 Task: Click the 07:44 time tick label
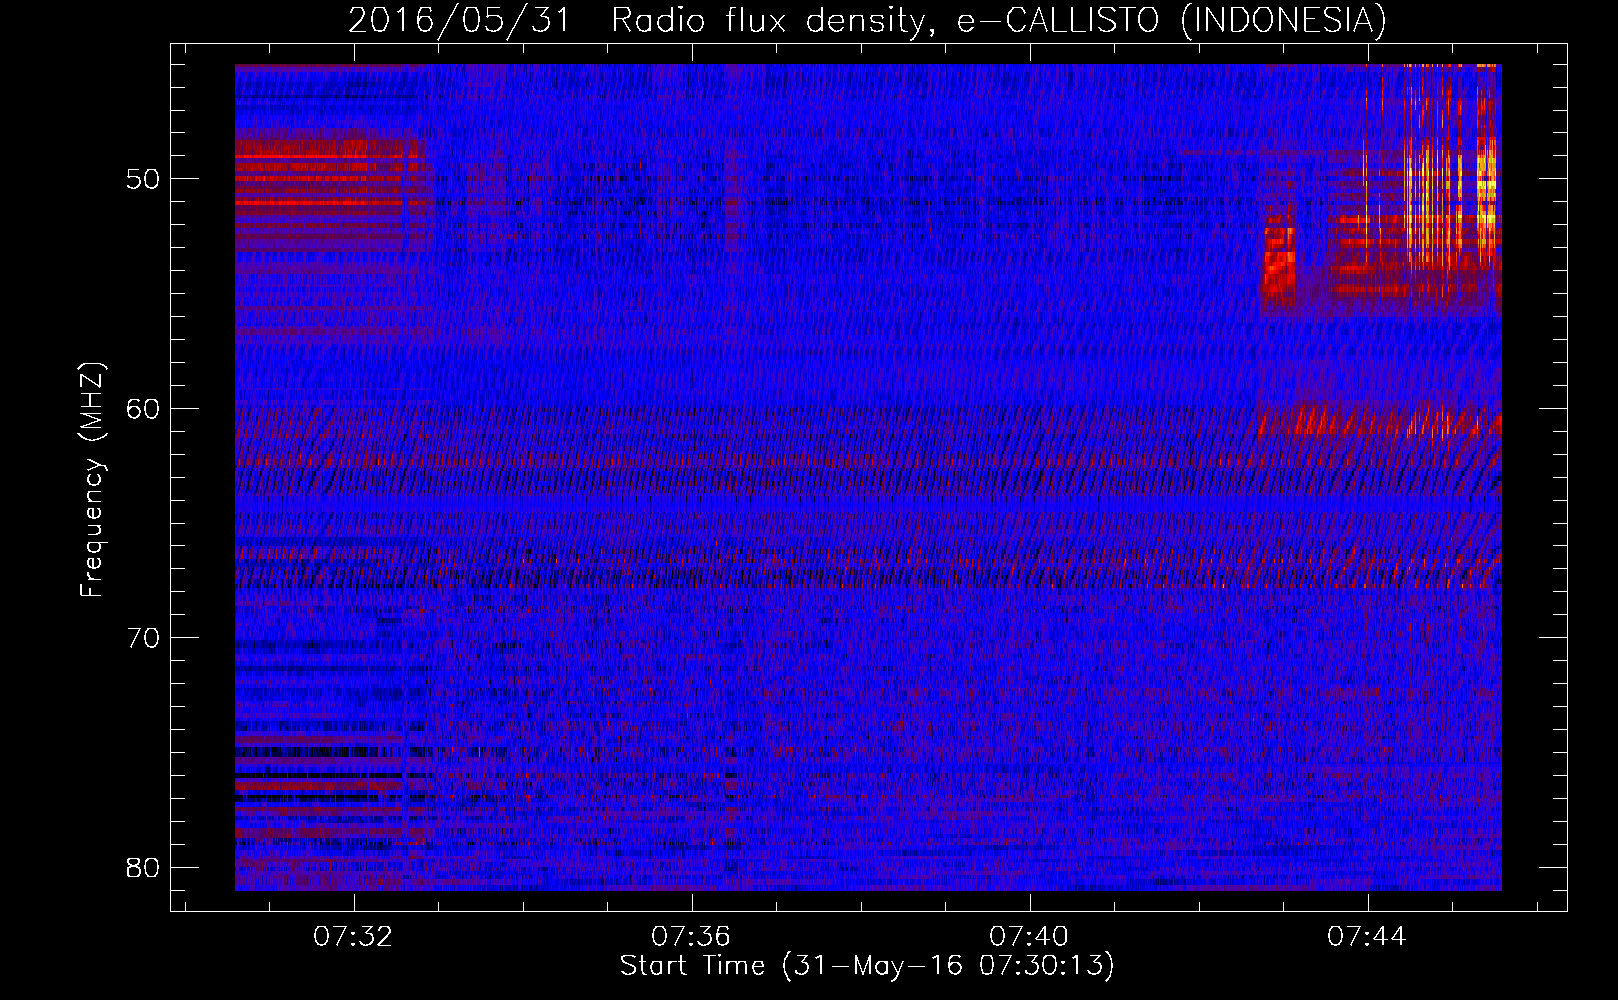click(1367, 936)
